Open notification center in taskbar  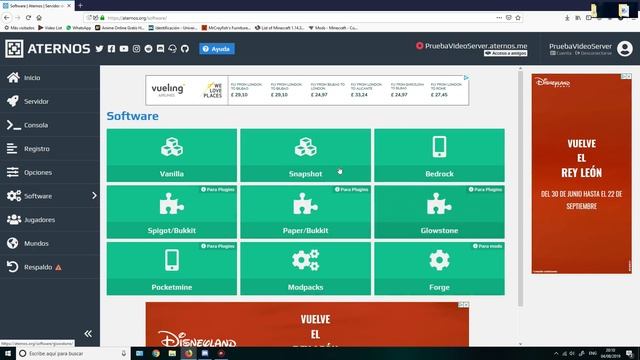[x=630, y=353]
